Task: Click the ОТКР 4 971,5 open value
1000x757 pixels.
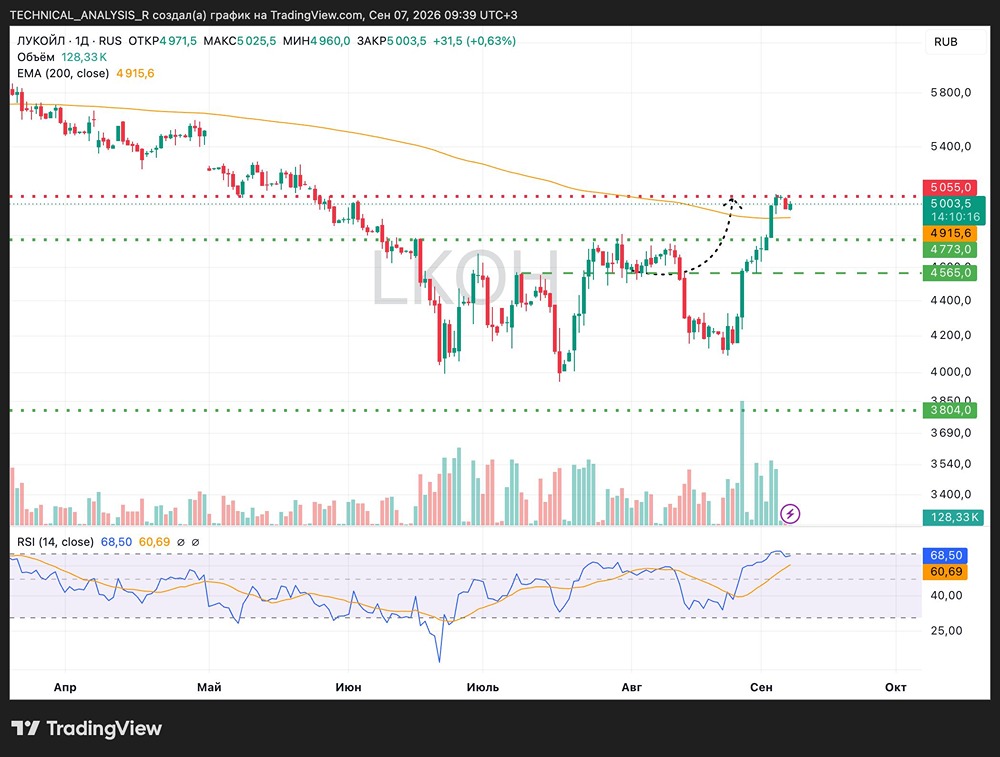Action: coord(163,41)
